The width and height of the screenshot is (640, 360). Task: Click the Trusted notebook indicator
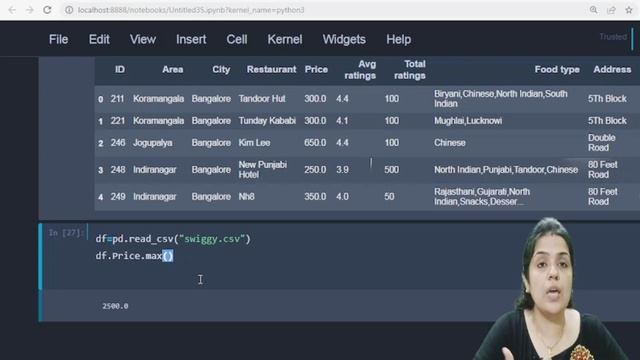(613, 37)
